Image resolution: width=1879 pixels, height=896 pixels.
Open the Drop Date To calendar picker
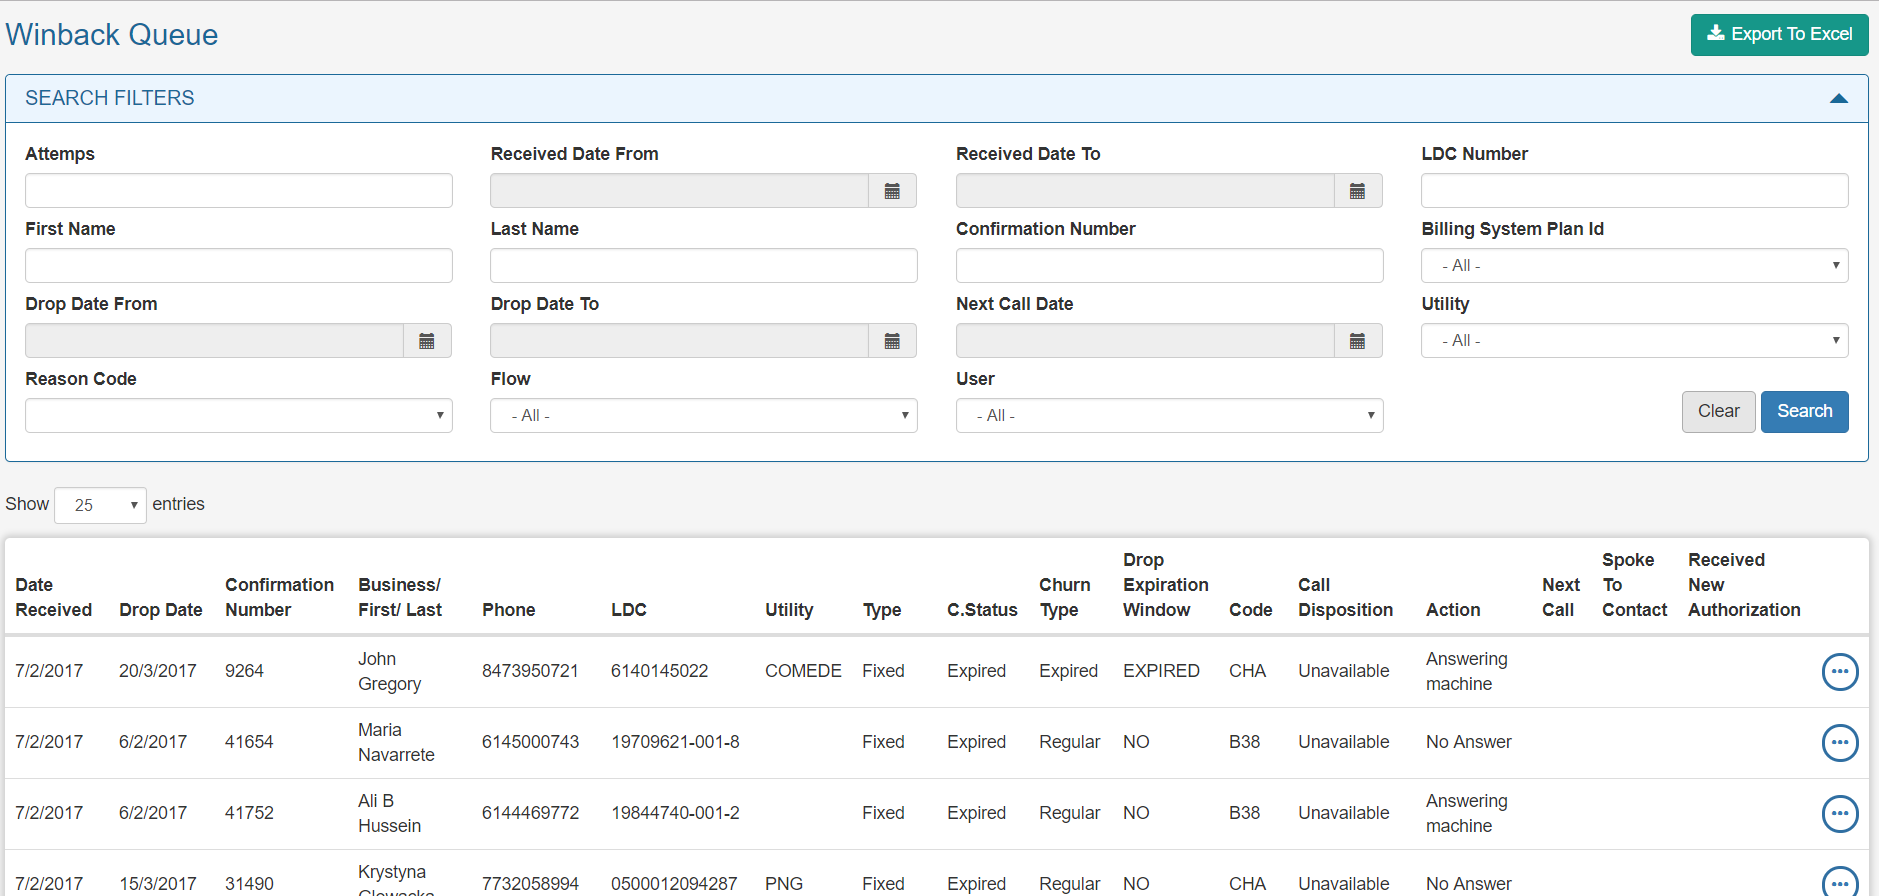pos(892,341)
